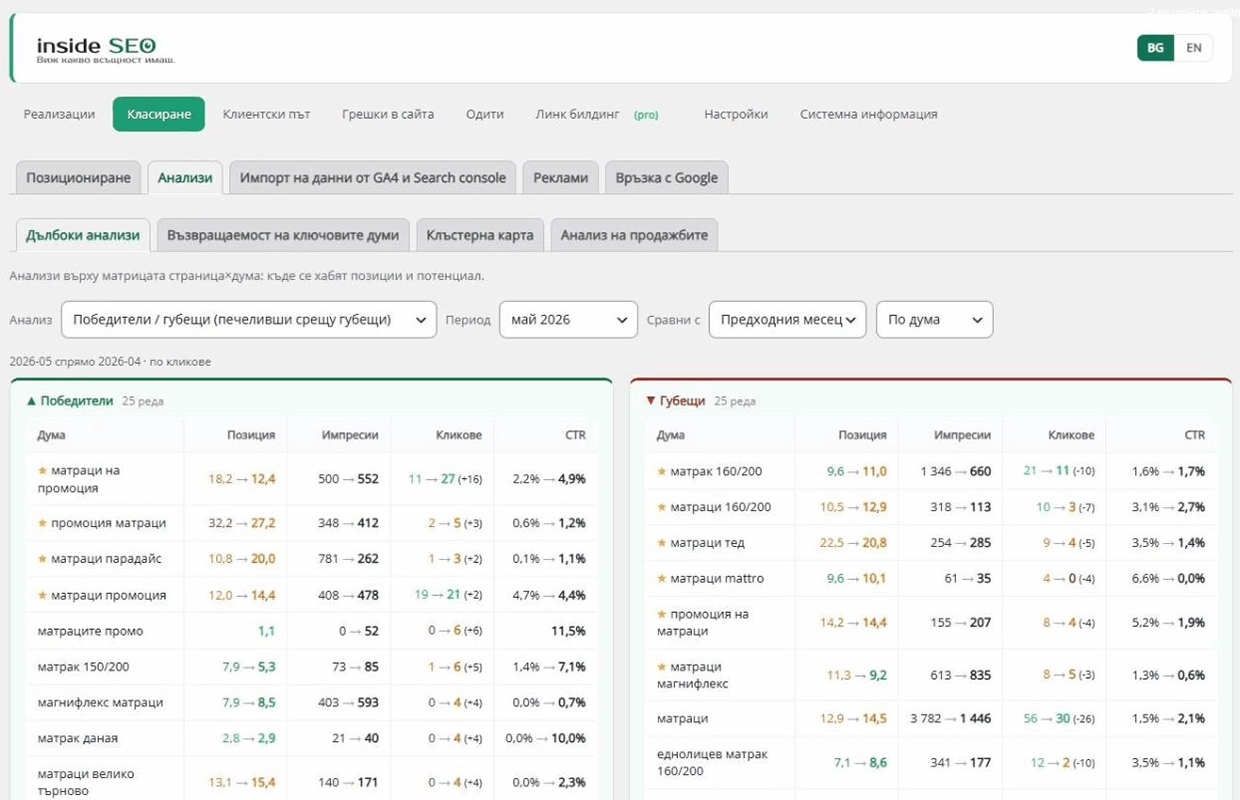Click clicks value 11 → 27 (+16)
The width and height of the screenshot is (1240, 800).
[445, 479]
